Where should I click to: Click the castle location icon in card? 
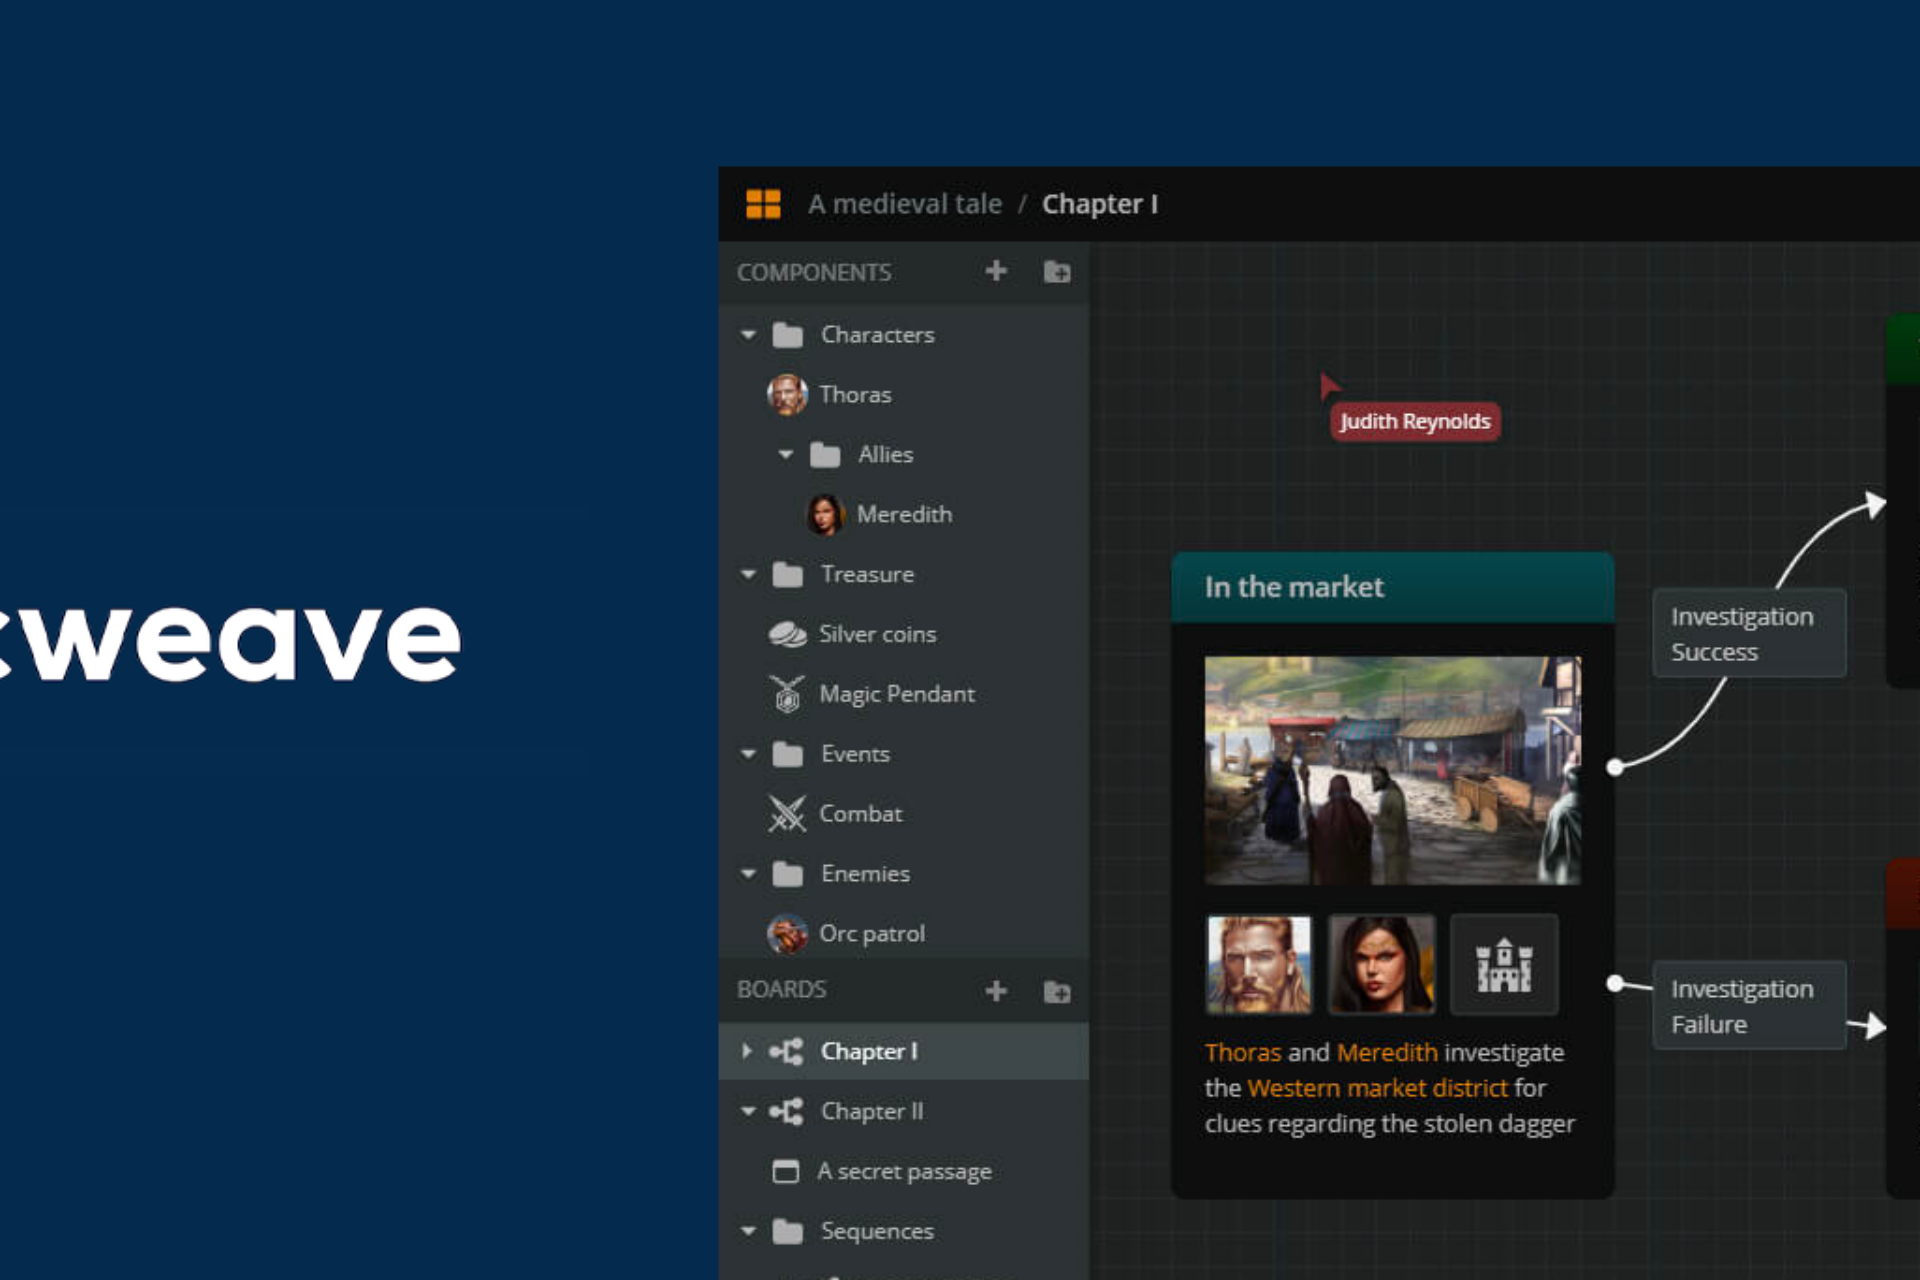tap(1504, 966)
